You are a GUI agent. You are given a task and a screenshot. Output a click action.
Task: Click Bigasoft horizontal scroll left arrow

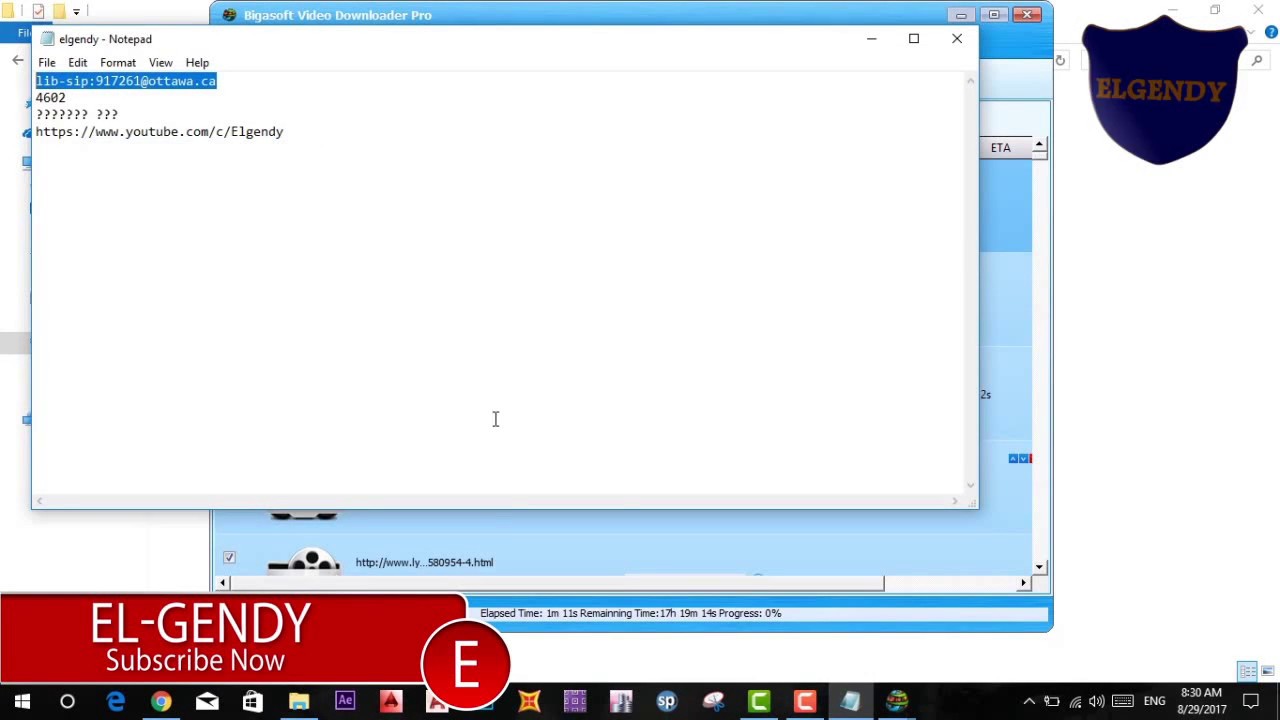[x=222, y=583]
